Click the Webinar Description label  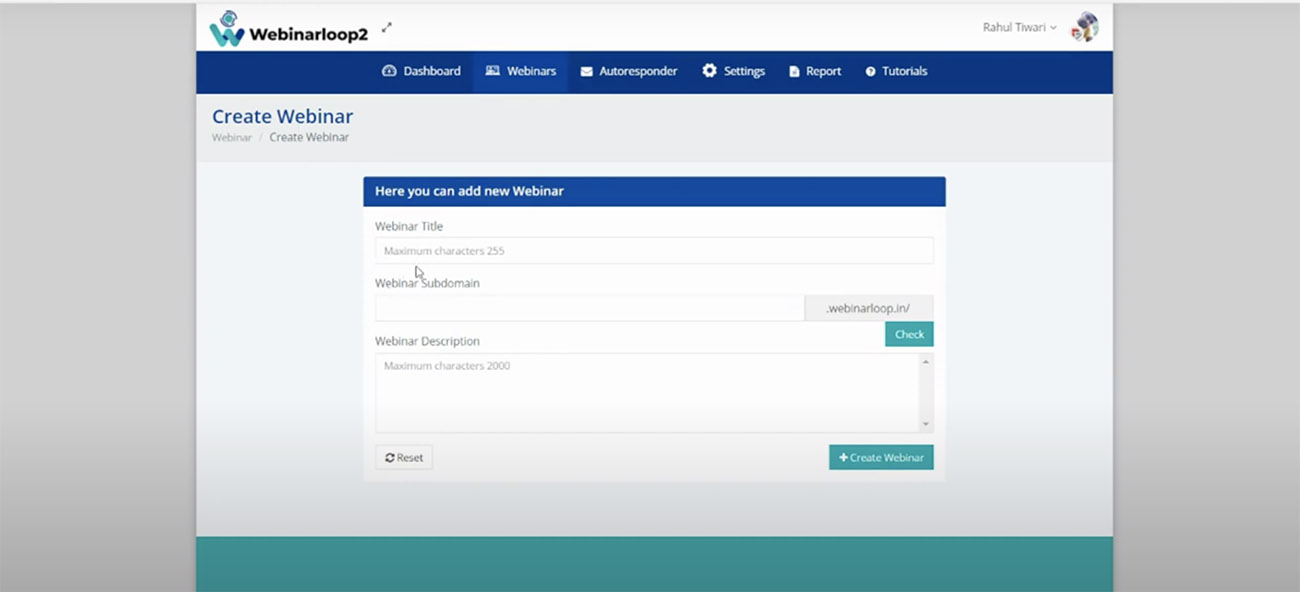(x=427, y=341)
